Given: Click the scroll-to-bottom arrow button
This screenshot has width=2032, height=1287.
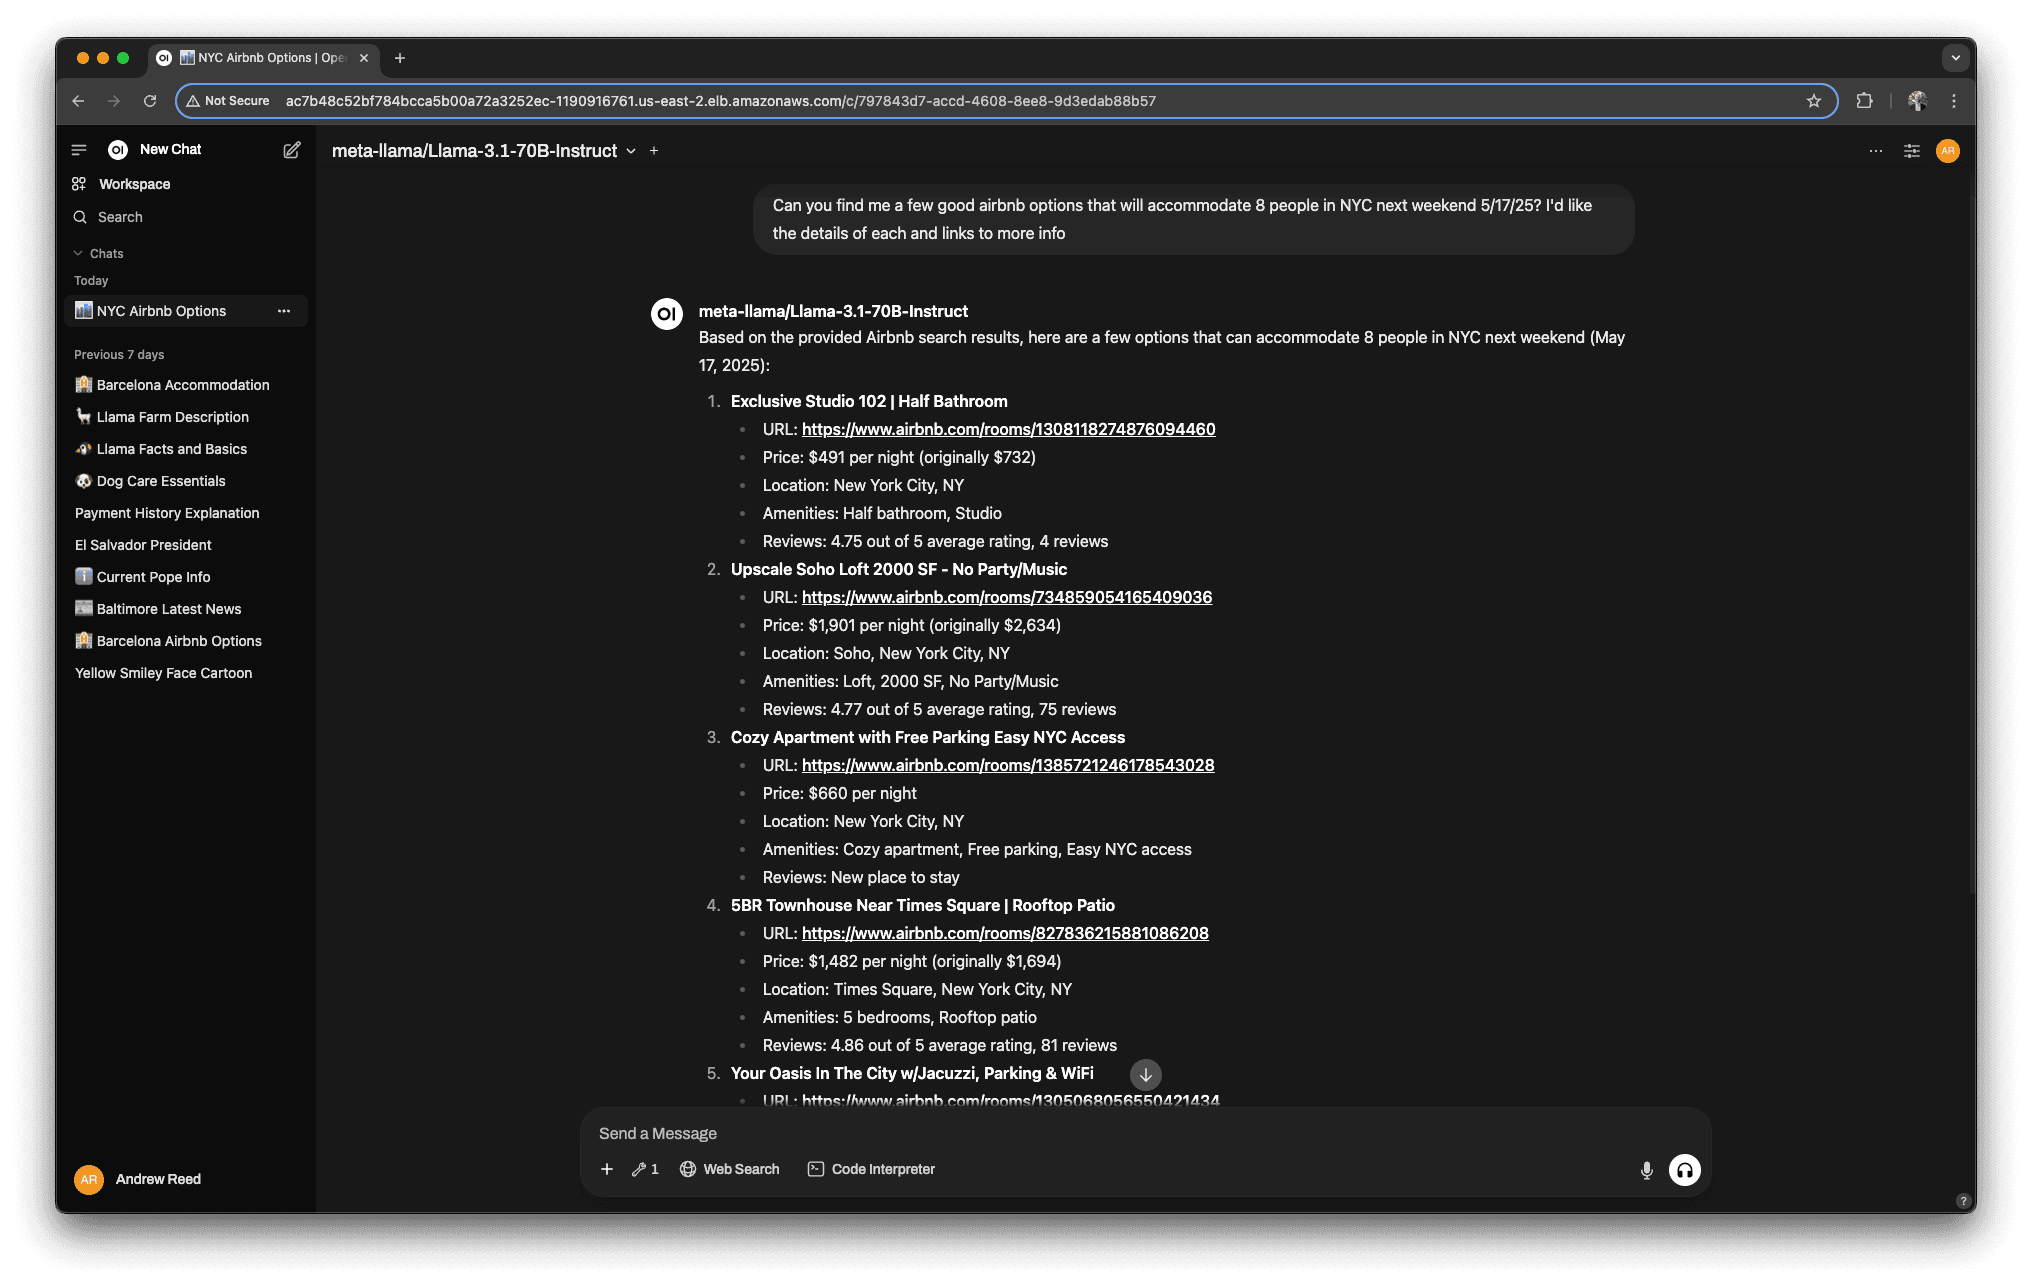Looking at the screenshot, I should 1146,1075.
